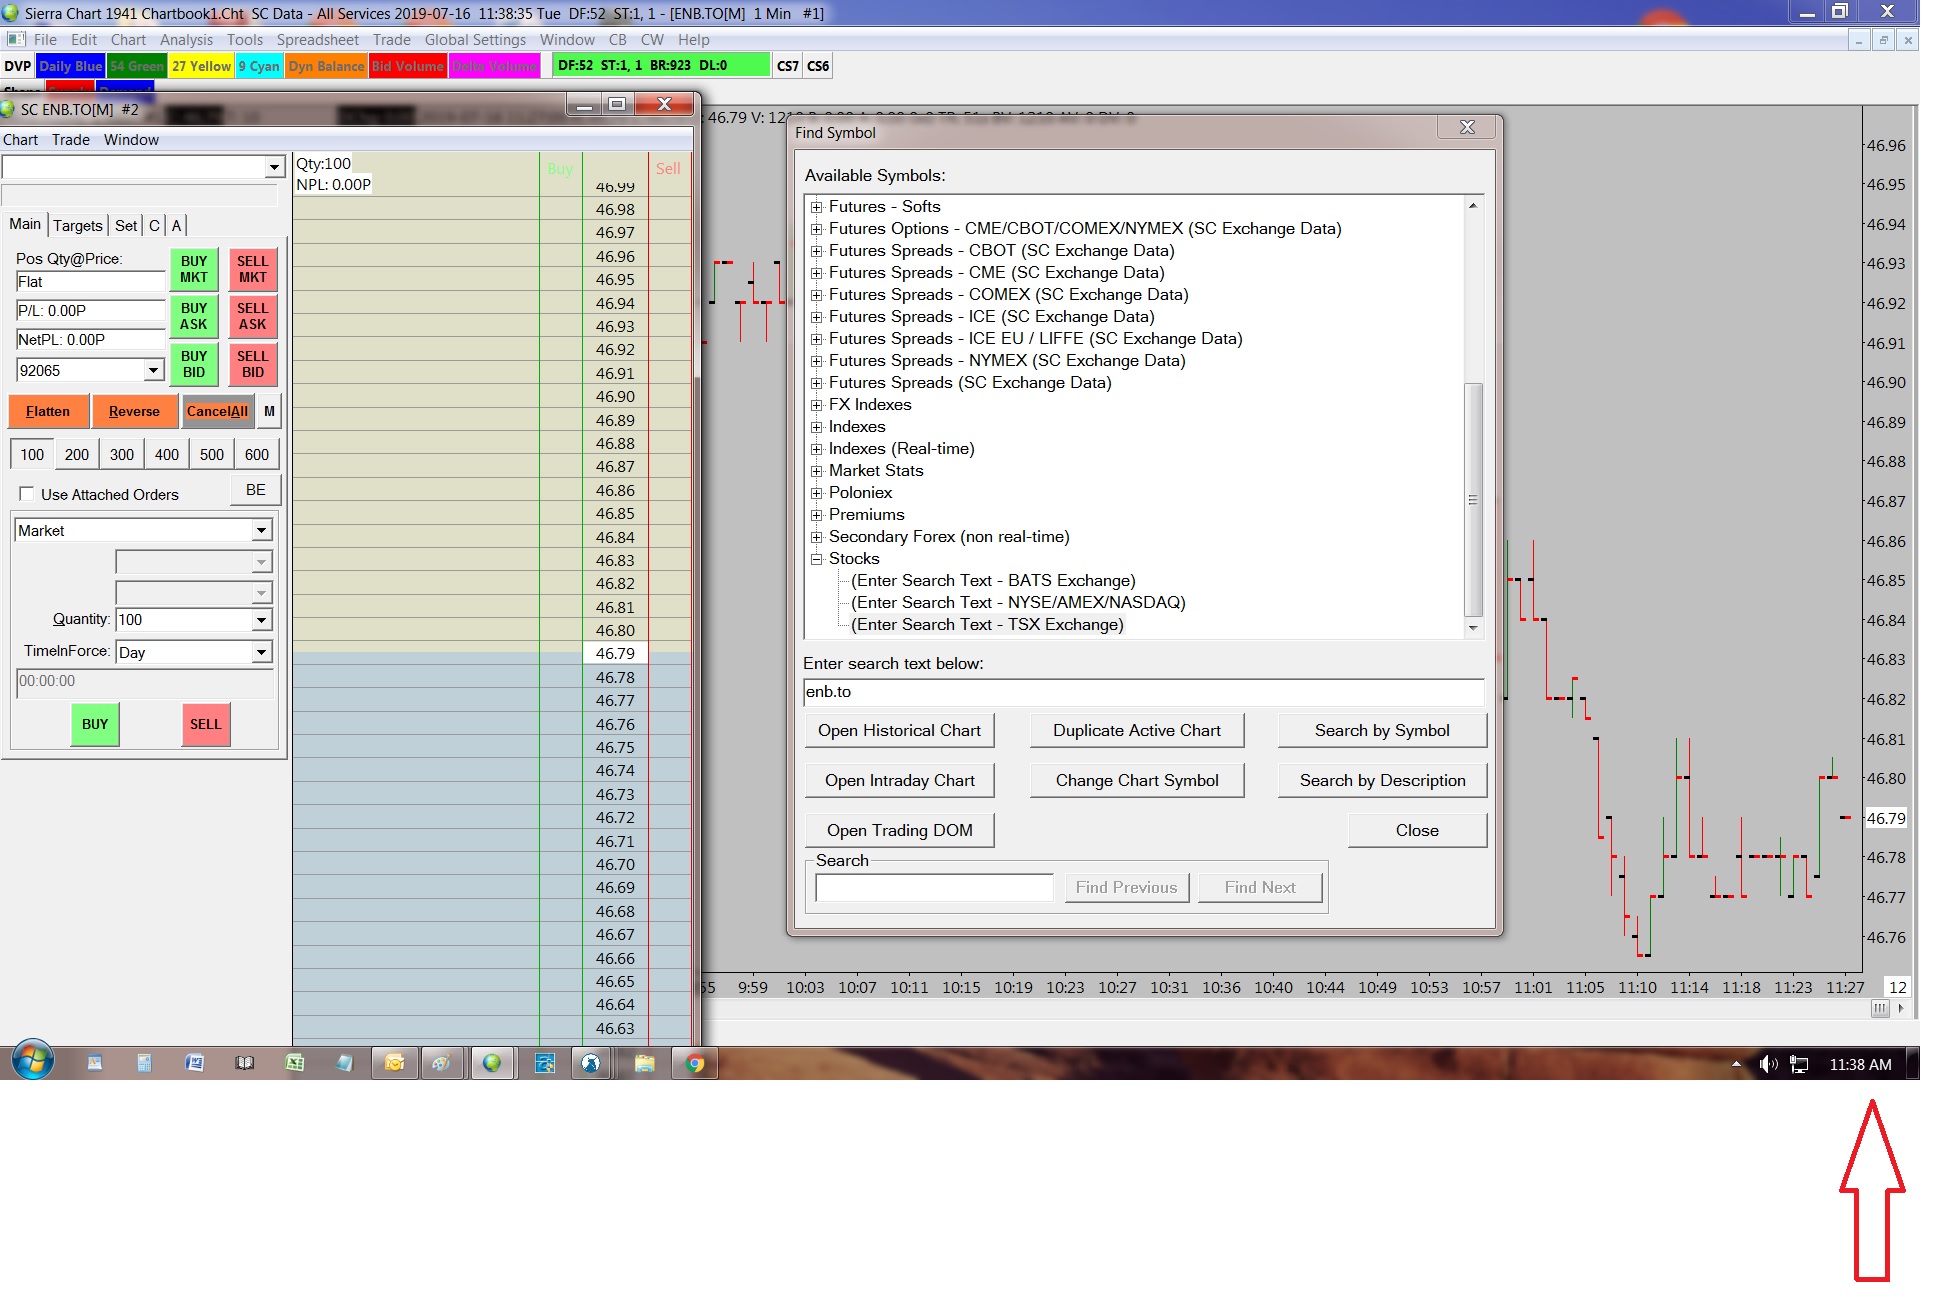Click the Daily Blue color bar button
This screenshot has width=1956, height=1310.
70,66
